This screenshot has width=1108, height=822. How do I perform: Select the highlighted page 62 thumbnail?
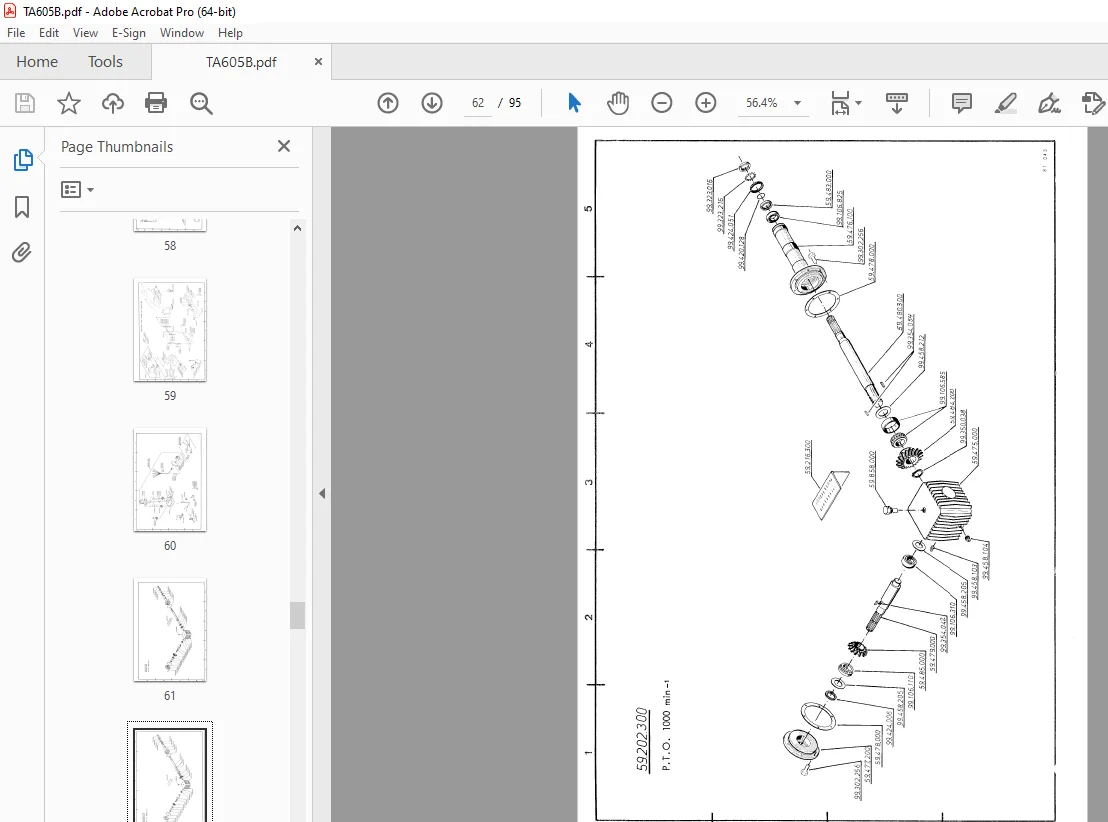[170, 775]
